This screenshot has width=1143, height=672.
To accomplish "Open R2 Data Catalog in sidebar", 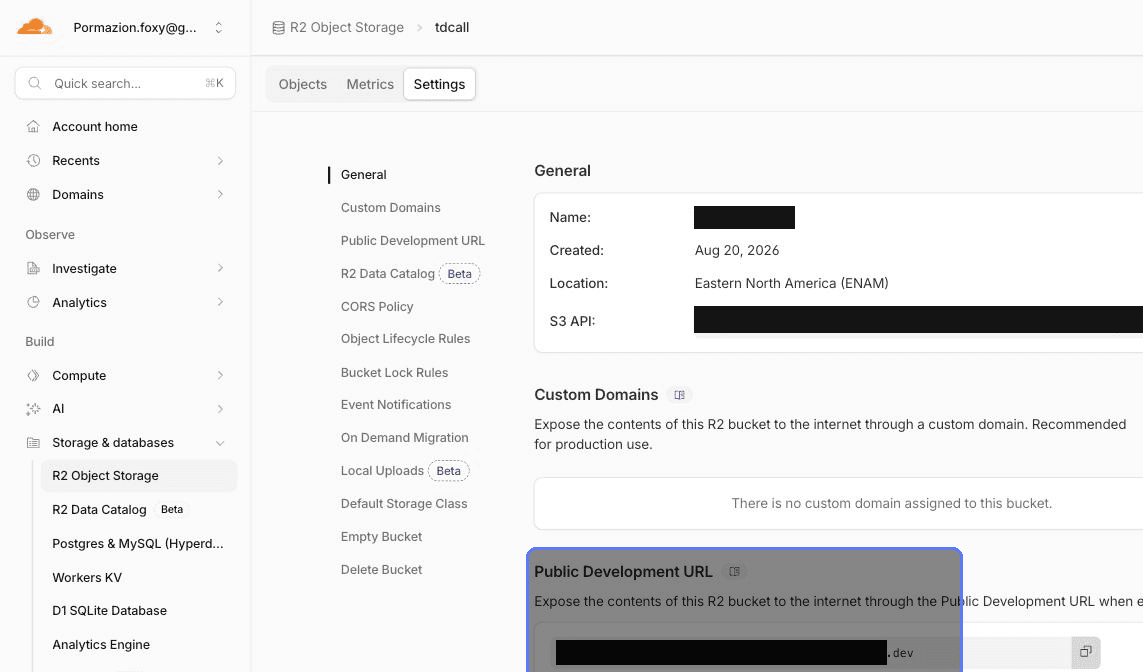I will pyautogui.click(x=99, y=509).
